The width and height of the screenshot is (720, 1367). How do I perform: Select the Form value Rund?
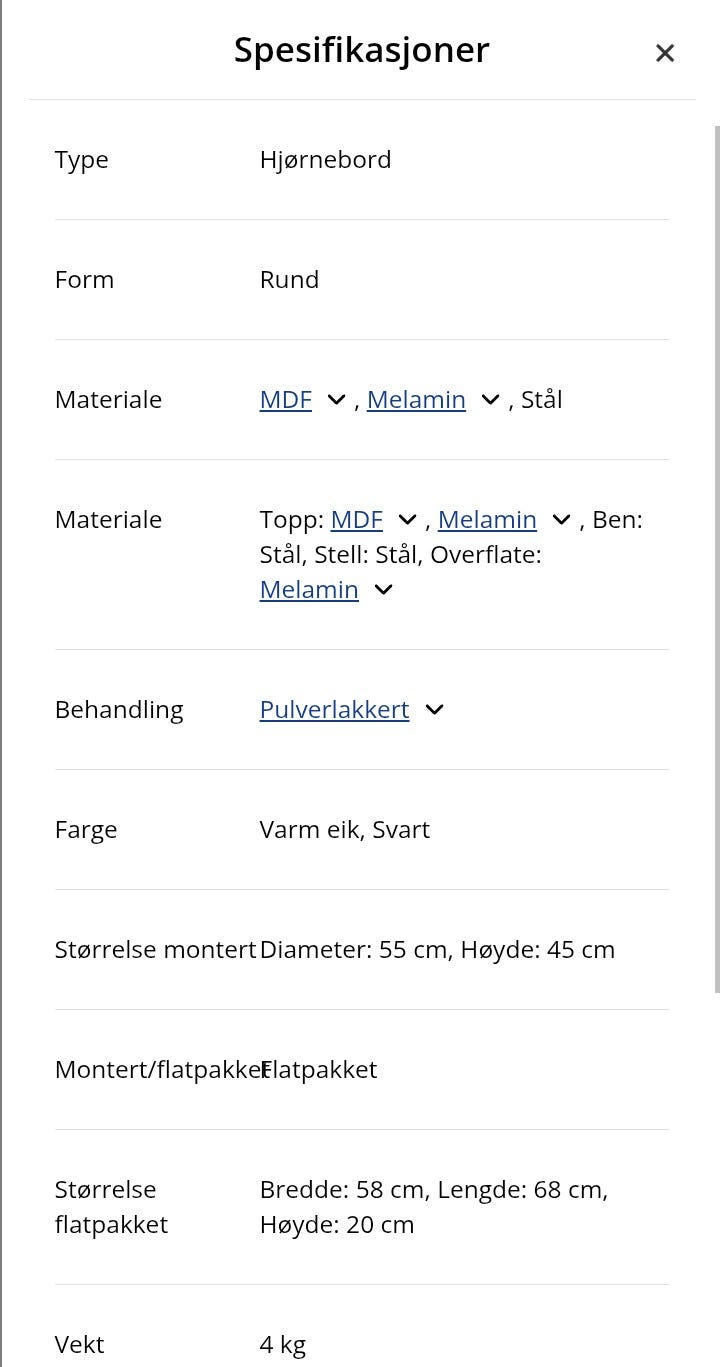point(289,279)
